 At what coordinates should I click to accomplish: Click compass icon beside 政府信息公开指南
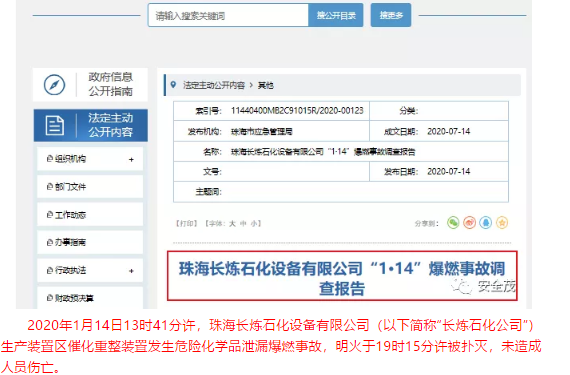tap(55, 85)
